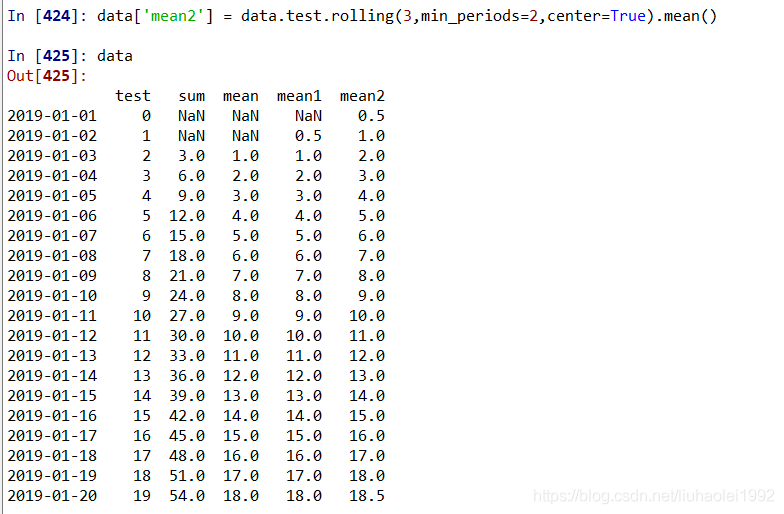The height and width of the screenshot is (514, 784).
Task: Click the word data in line 425
Action: point(114,56)
